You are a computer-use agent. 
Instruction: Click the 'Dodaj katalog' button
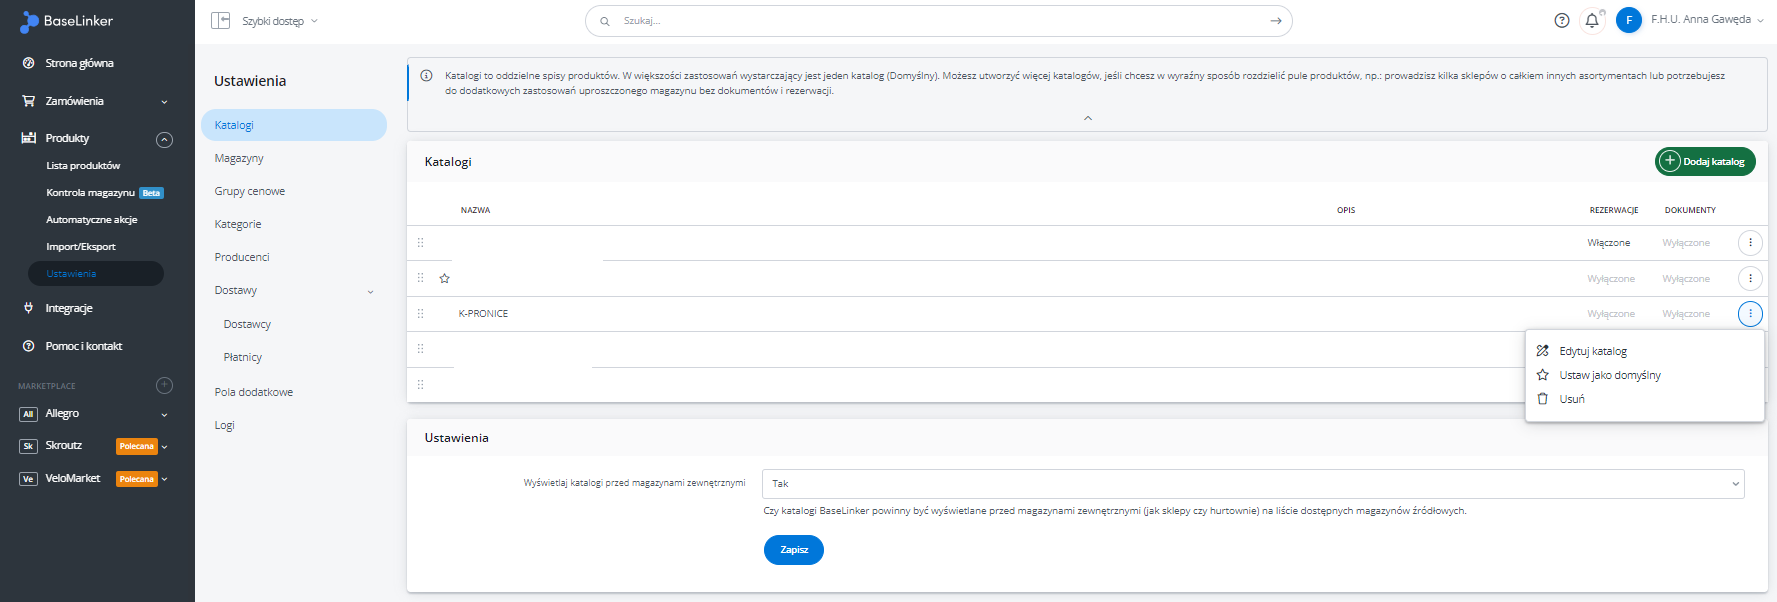coord(1705,161)
